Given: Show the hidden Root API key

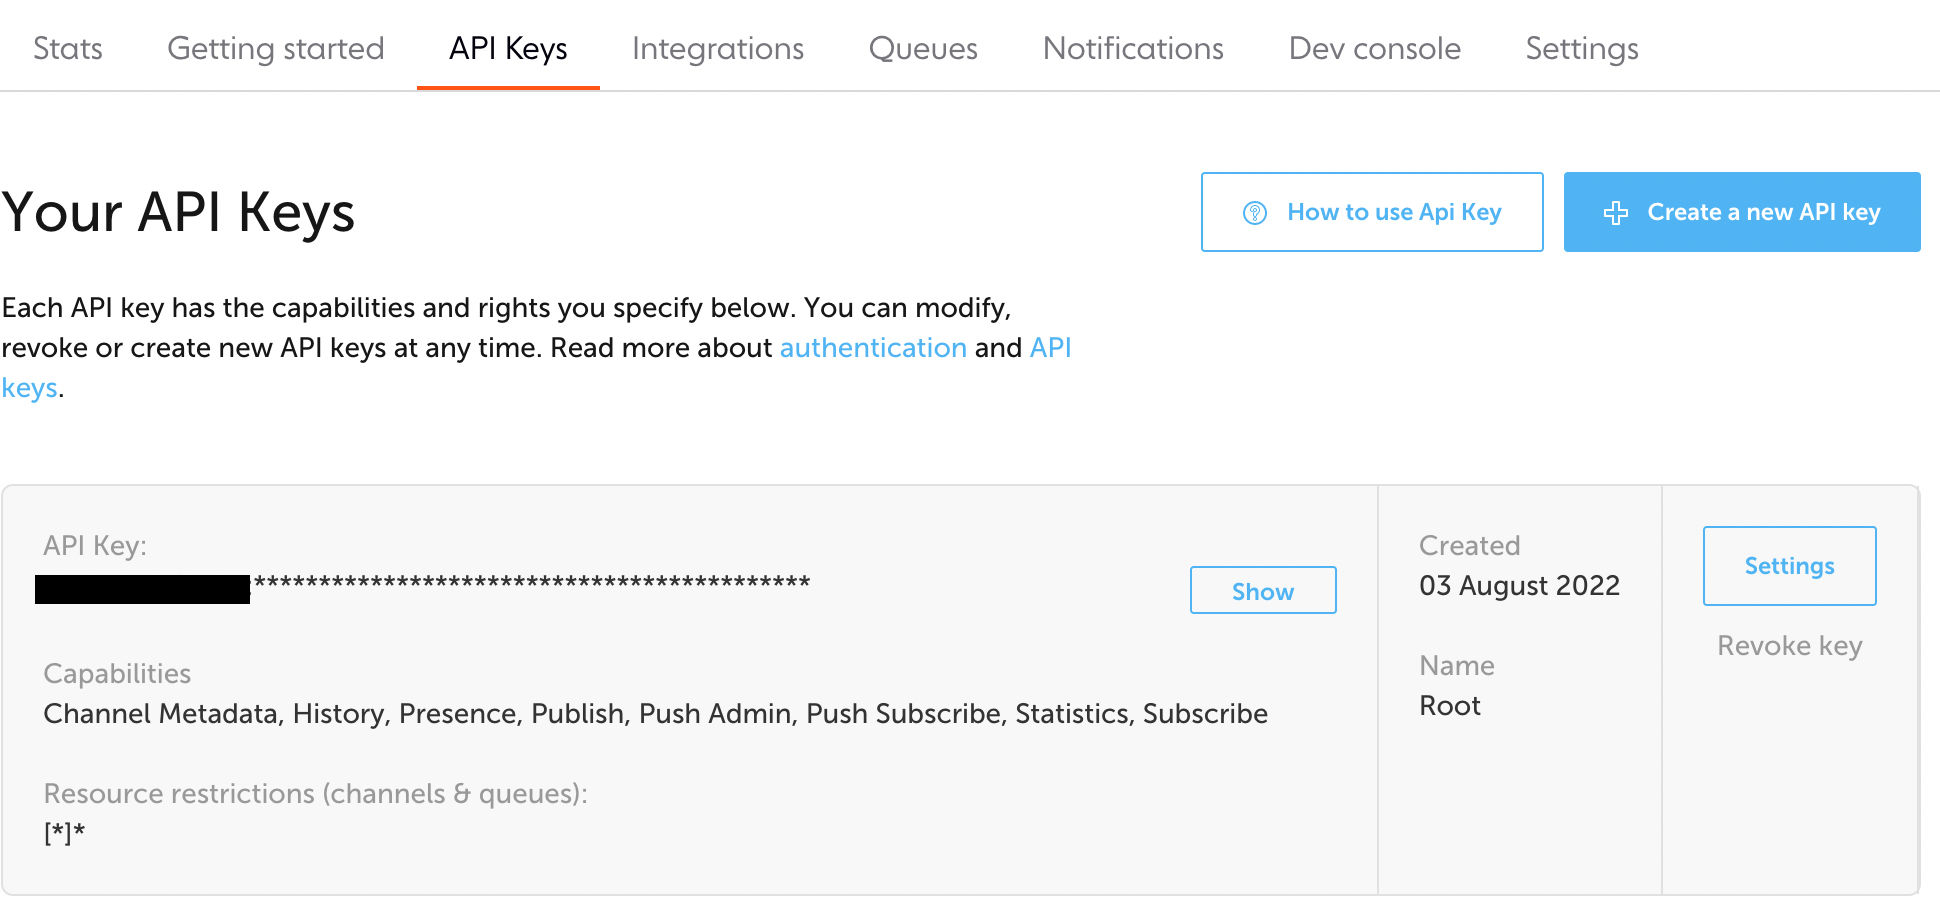Looking at the screenshot, I should pyautogui.click(x=1263, y=590).
